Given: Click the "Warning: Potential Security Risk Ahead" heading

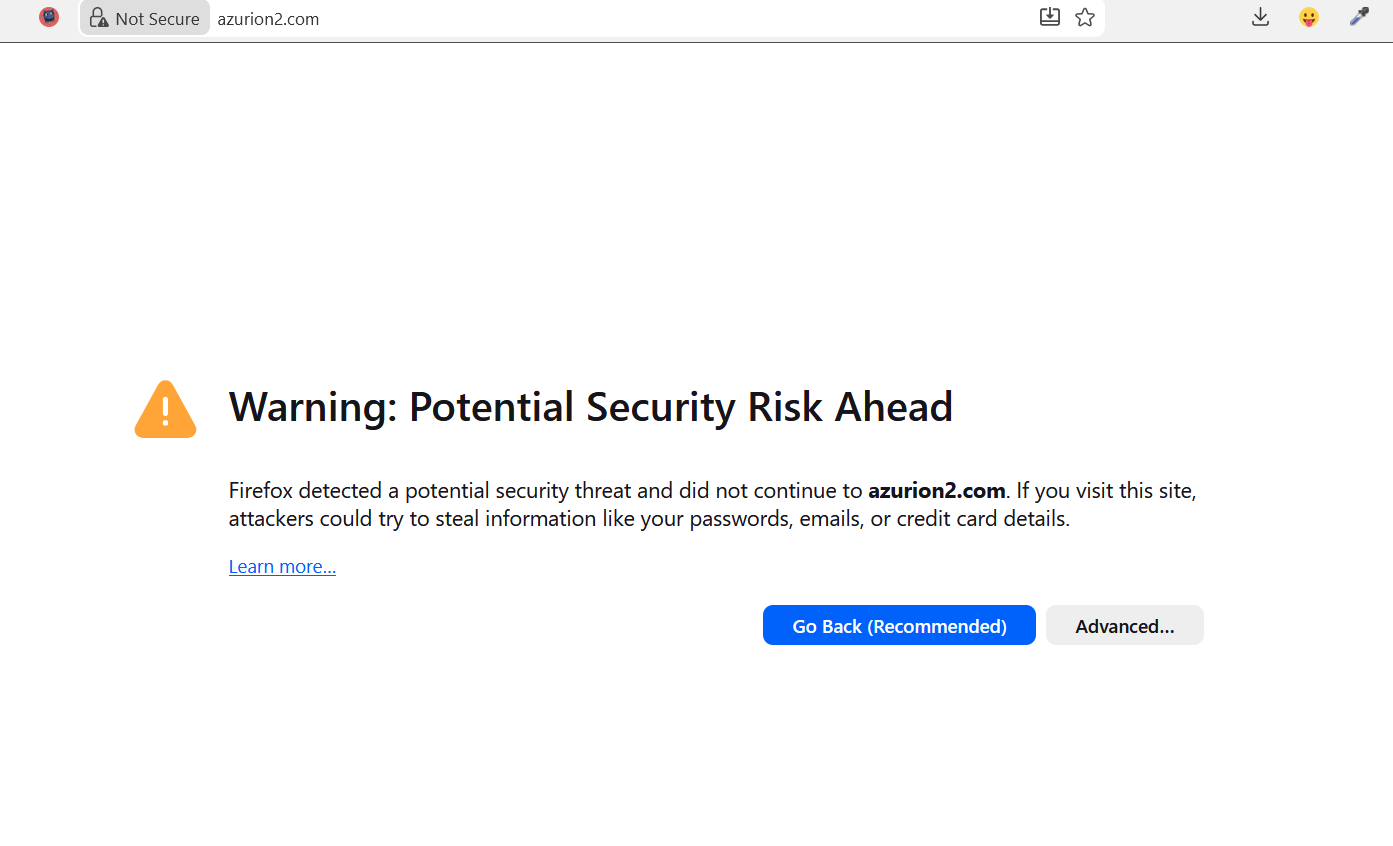Looking at the screenshot, I should 590,407.
